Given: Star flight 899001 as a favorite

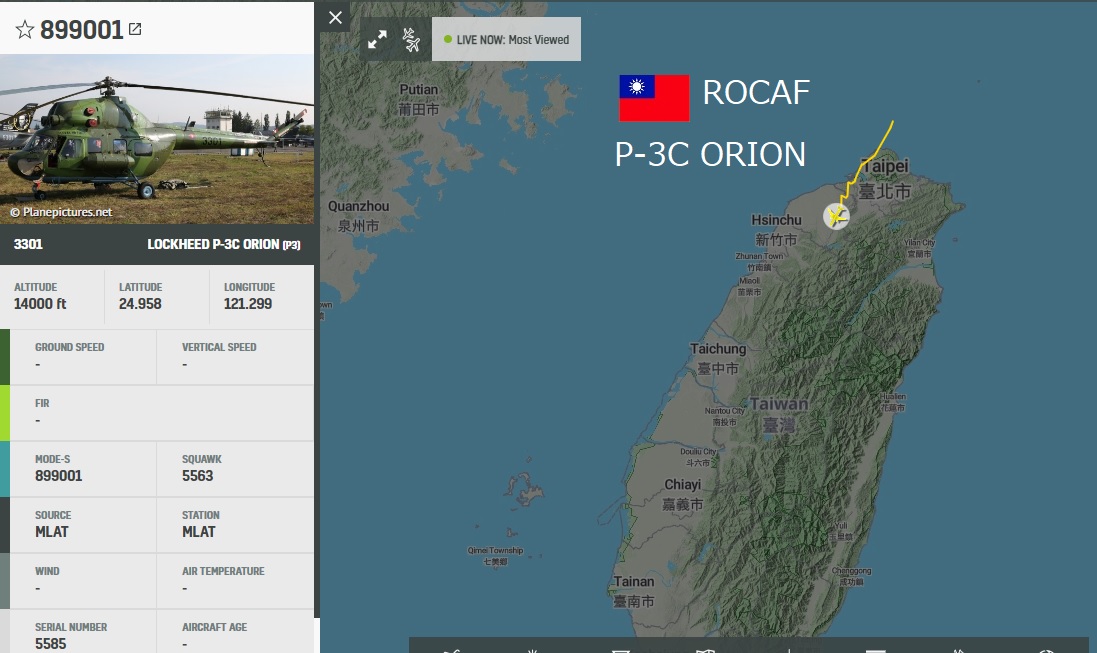Looking at the screenshot, I should point(24,29).
